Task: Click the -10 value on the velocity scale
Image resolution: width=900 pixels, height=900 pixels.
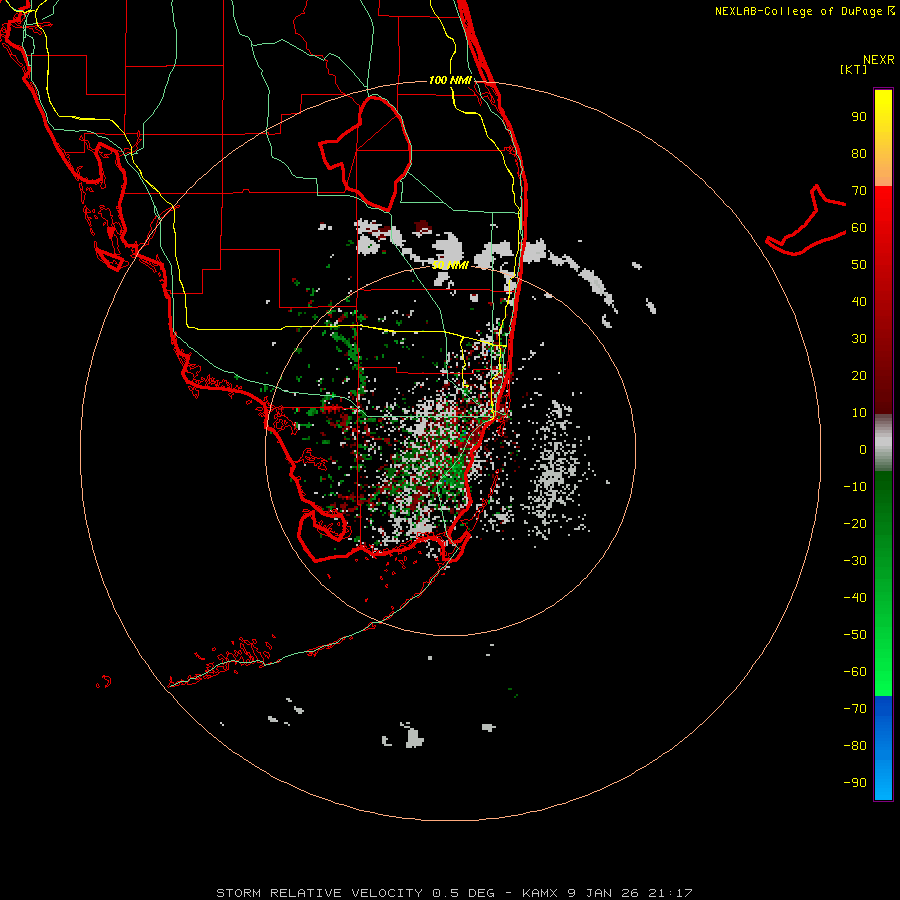Action: [855, 487]
